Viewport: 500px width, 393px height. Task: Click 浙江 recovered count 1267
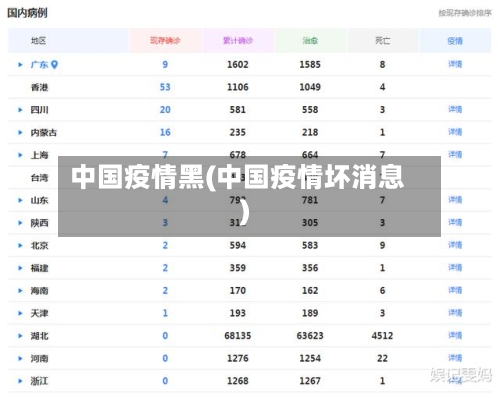(310, 381)
